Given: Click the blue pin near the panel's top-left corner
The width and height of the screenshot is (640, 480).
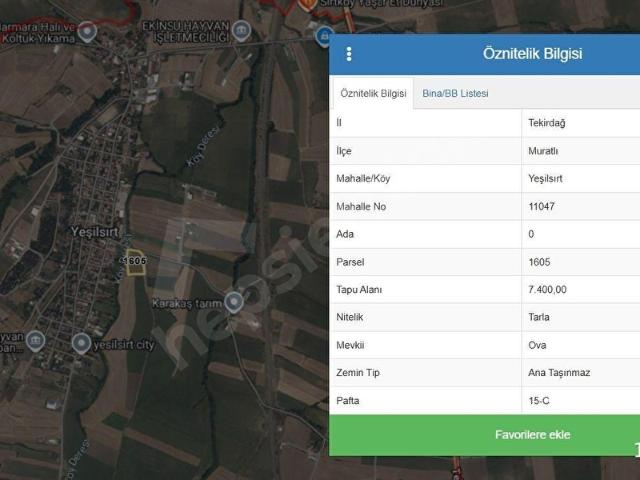Looking at the screenshot, I should pyautogui.click(x=324, y=36).
